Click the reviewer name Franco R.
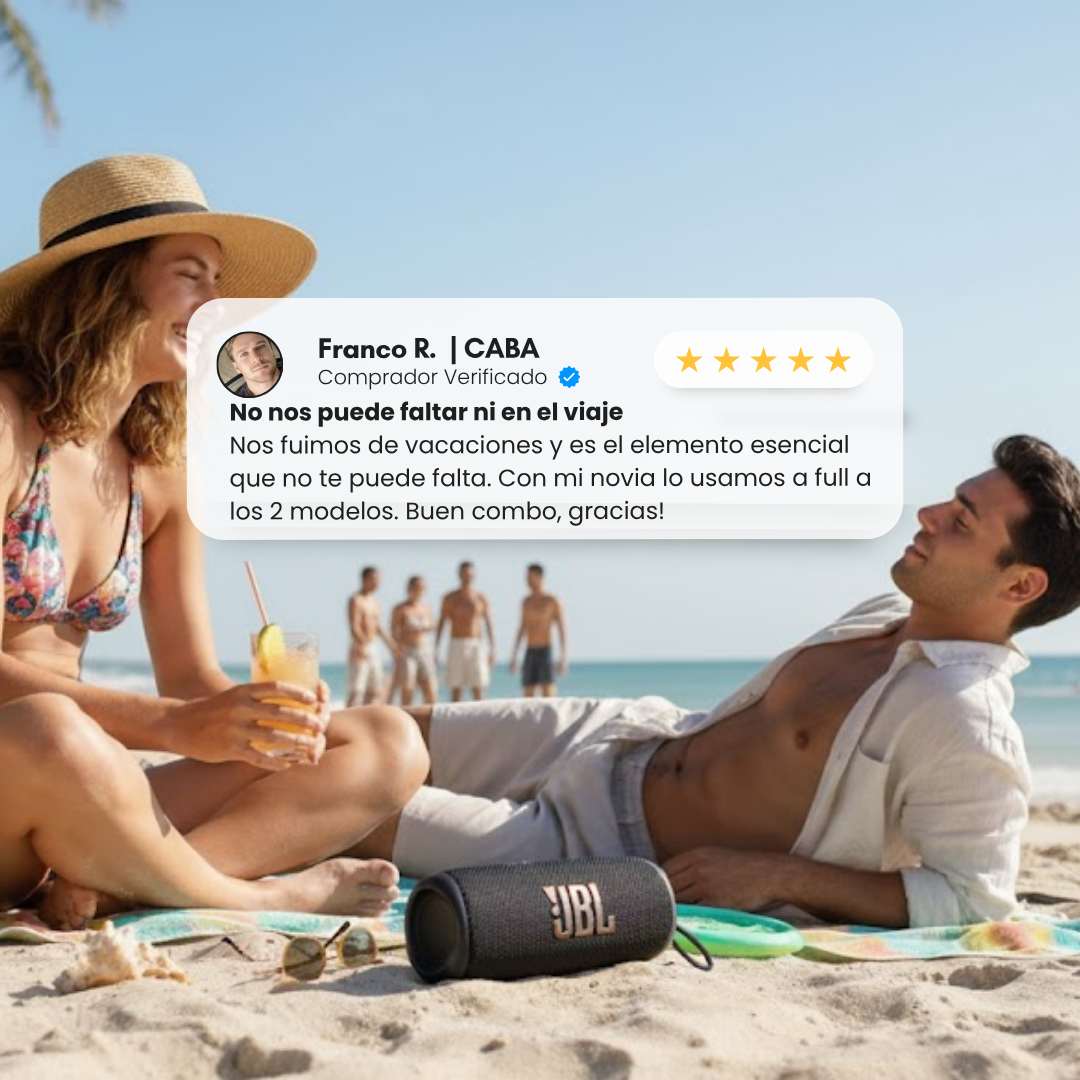 (377, 349)
